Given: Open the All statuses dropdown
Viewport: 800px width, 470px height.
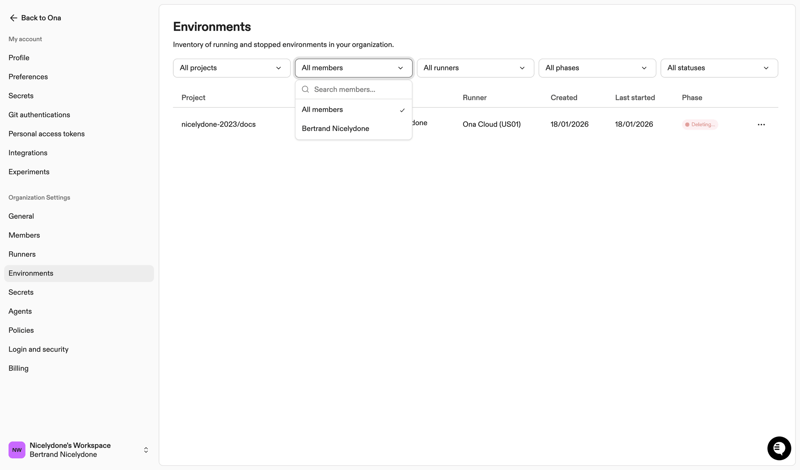Looking at the screenshot, I should [x=719, y=68].
